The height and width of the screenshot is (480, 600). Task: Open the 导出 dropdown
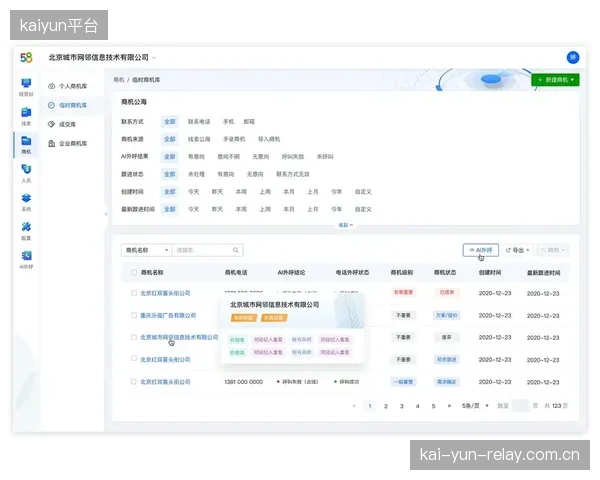(x=518, y=250)
